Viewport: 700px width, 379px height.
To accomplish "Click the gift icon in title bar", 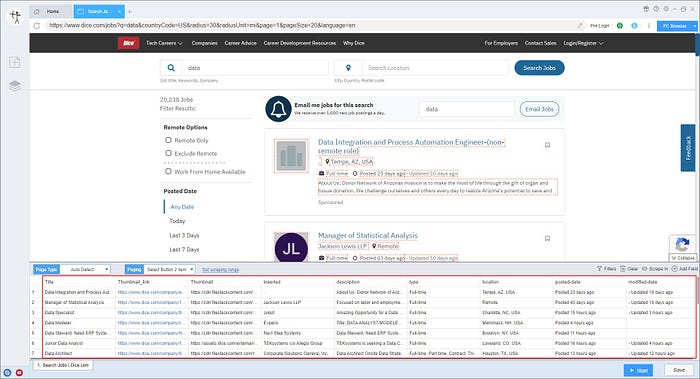I will click(646, 9).
